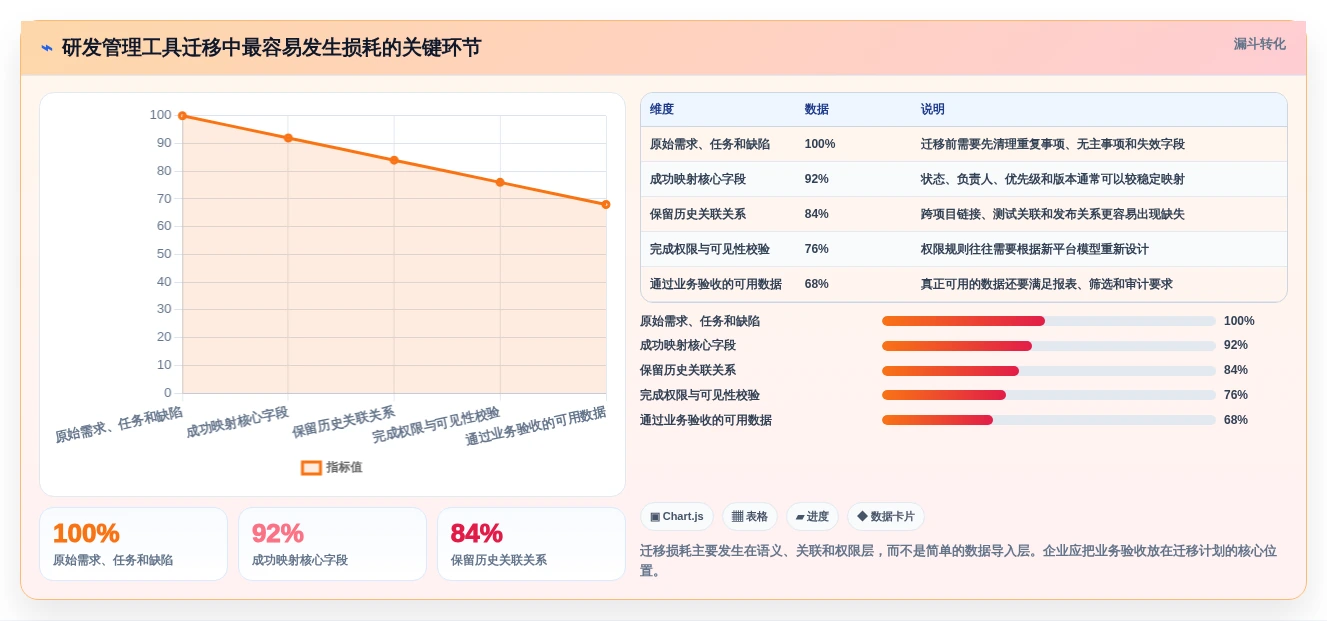Select table cell 成功映射核心字段

(x=698, y=179)
